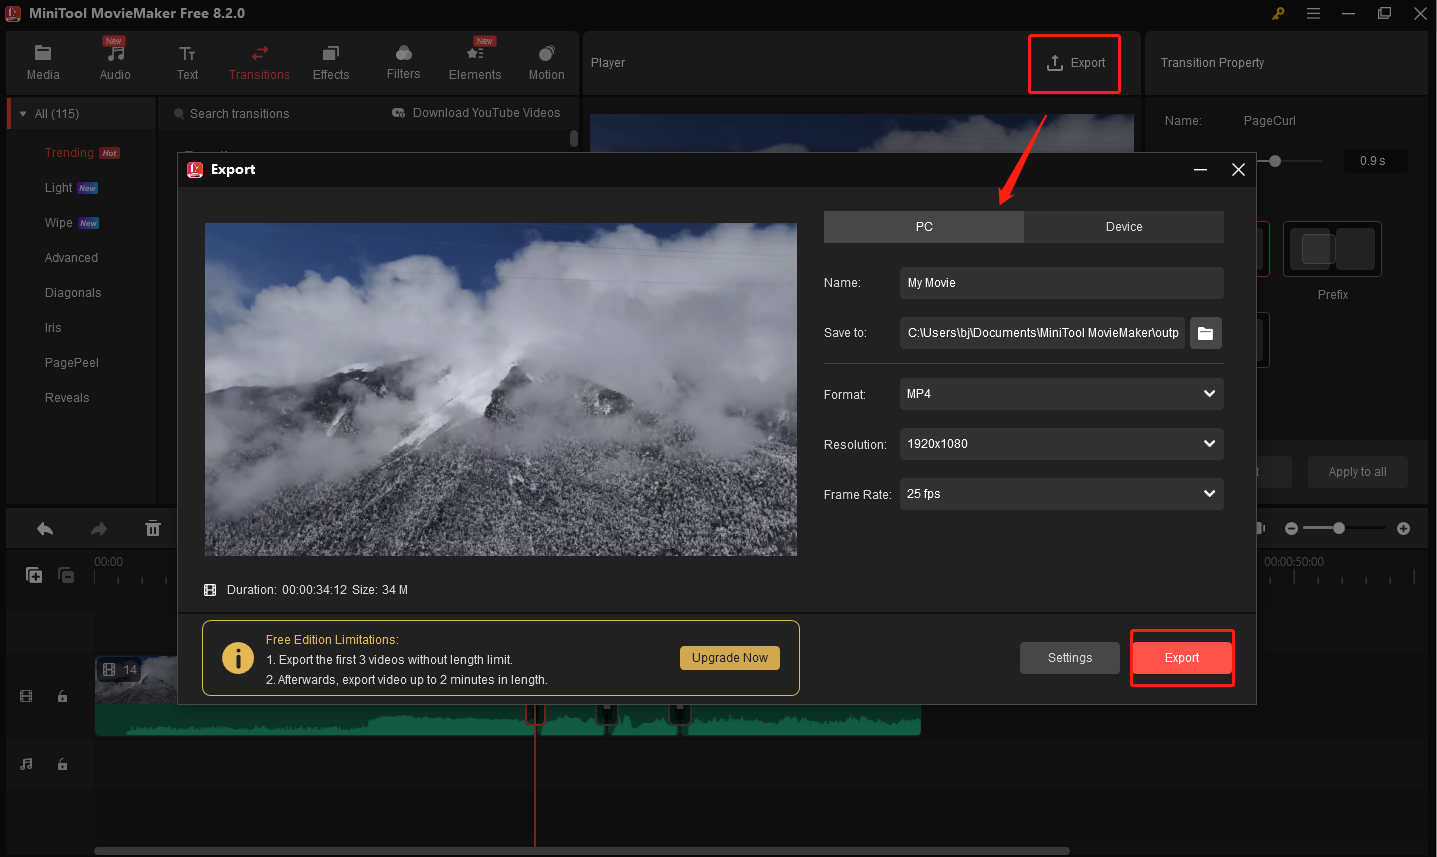Click the Redo arrow in timeline toolbar

click(x=99, y=529)
